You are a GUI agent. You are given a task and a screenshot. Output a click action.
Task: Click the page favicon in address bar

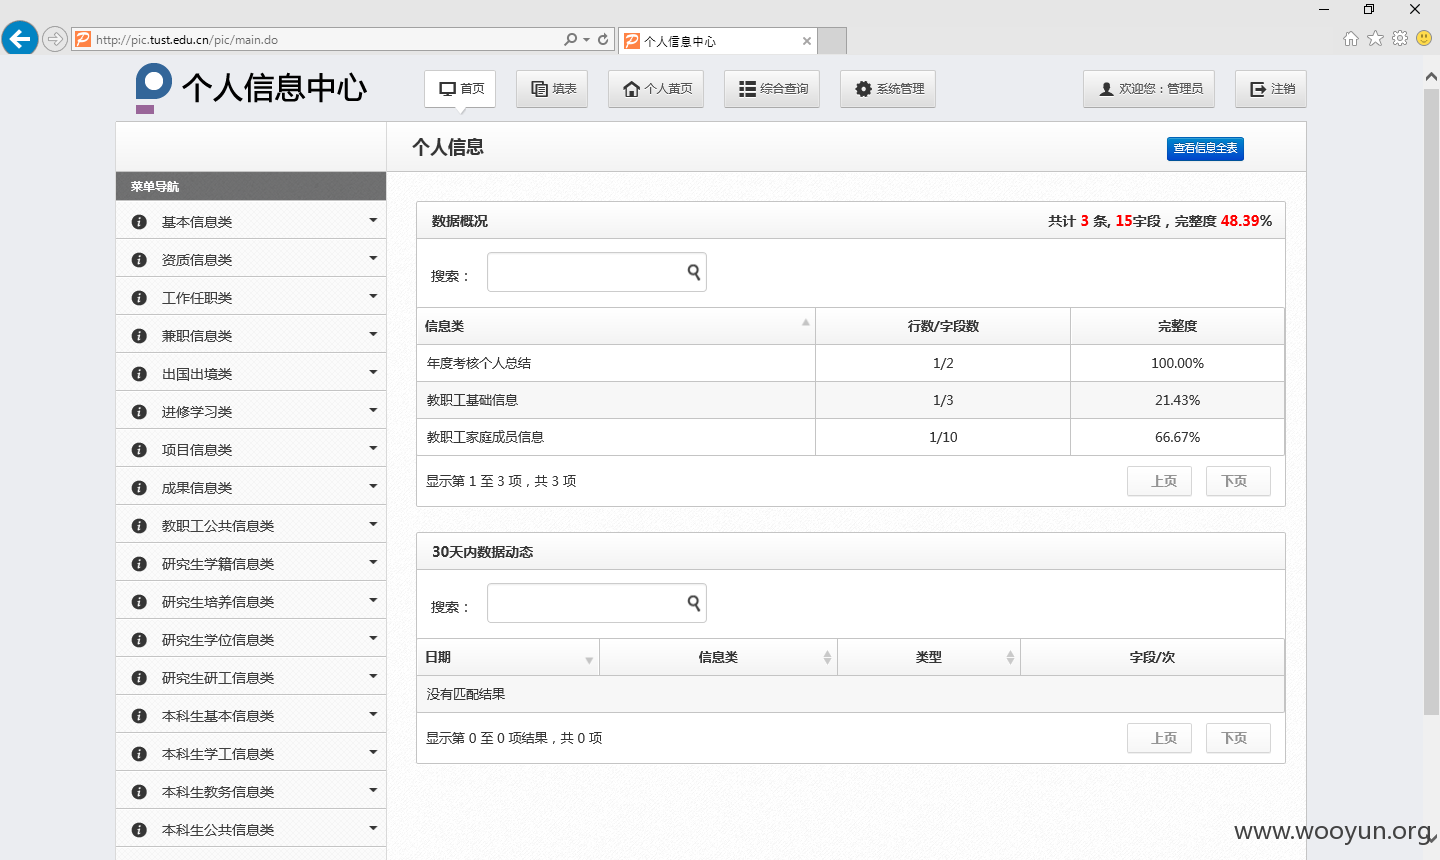83,40
